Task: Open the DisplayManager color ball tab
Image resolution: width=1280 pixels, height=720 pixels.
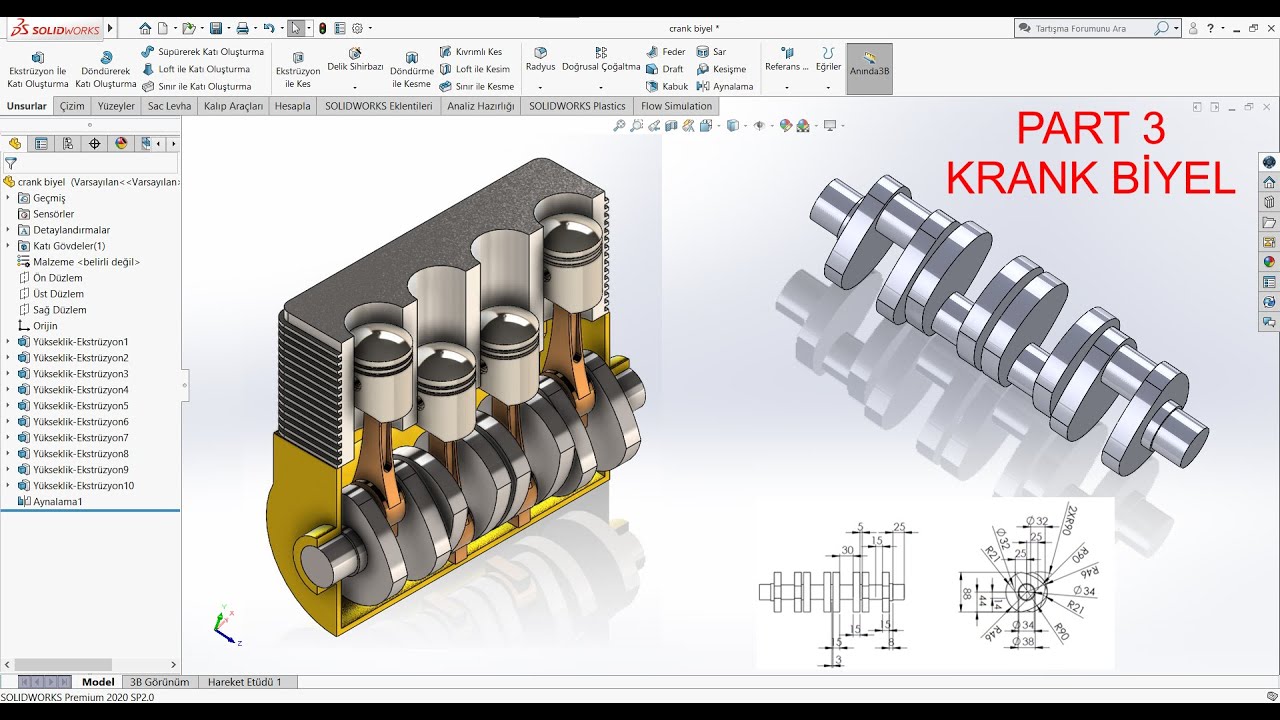Action: [122, 143]
